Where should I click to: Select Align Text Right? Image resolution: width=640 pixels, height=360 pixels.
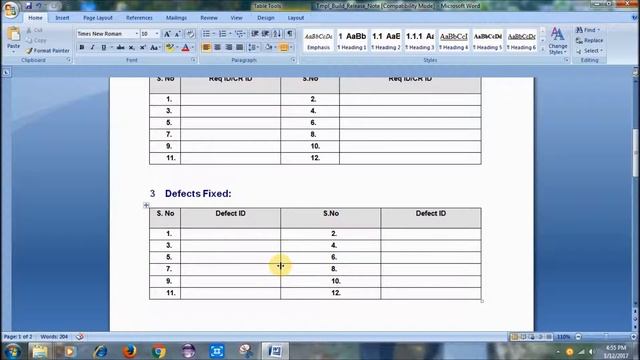(229, 47)
